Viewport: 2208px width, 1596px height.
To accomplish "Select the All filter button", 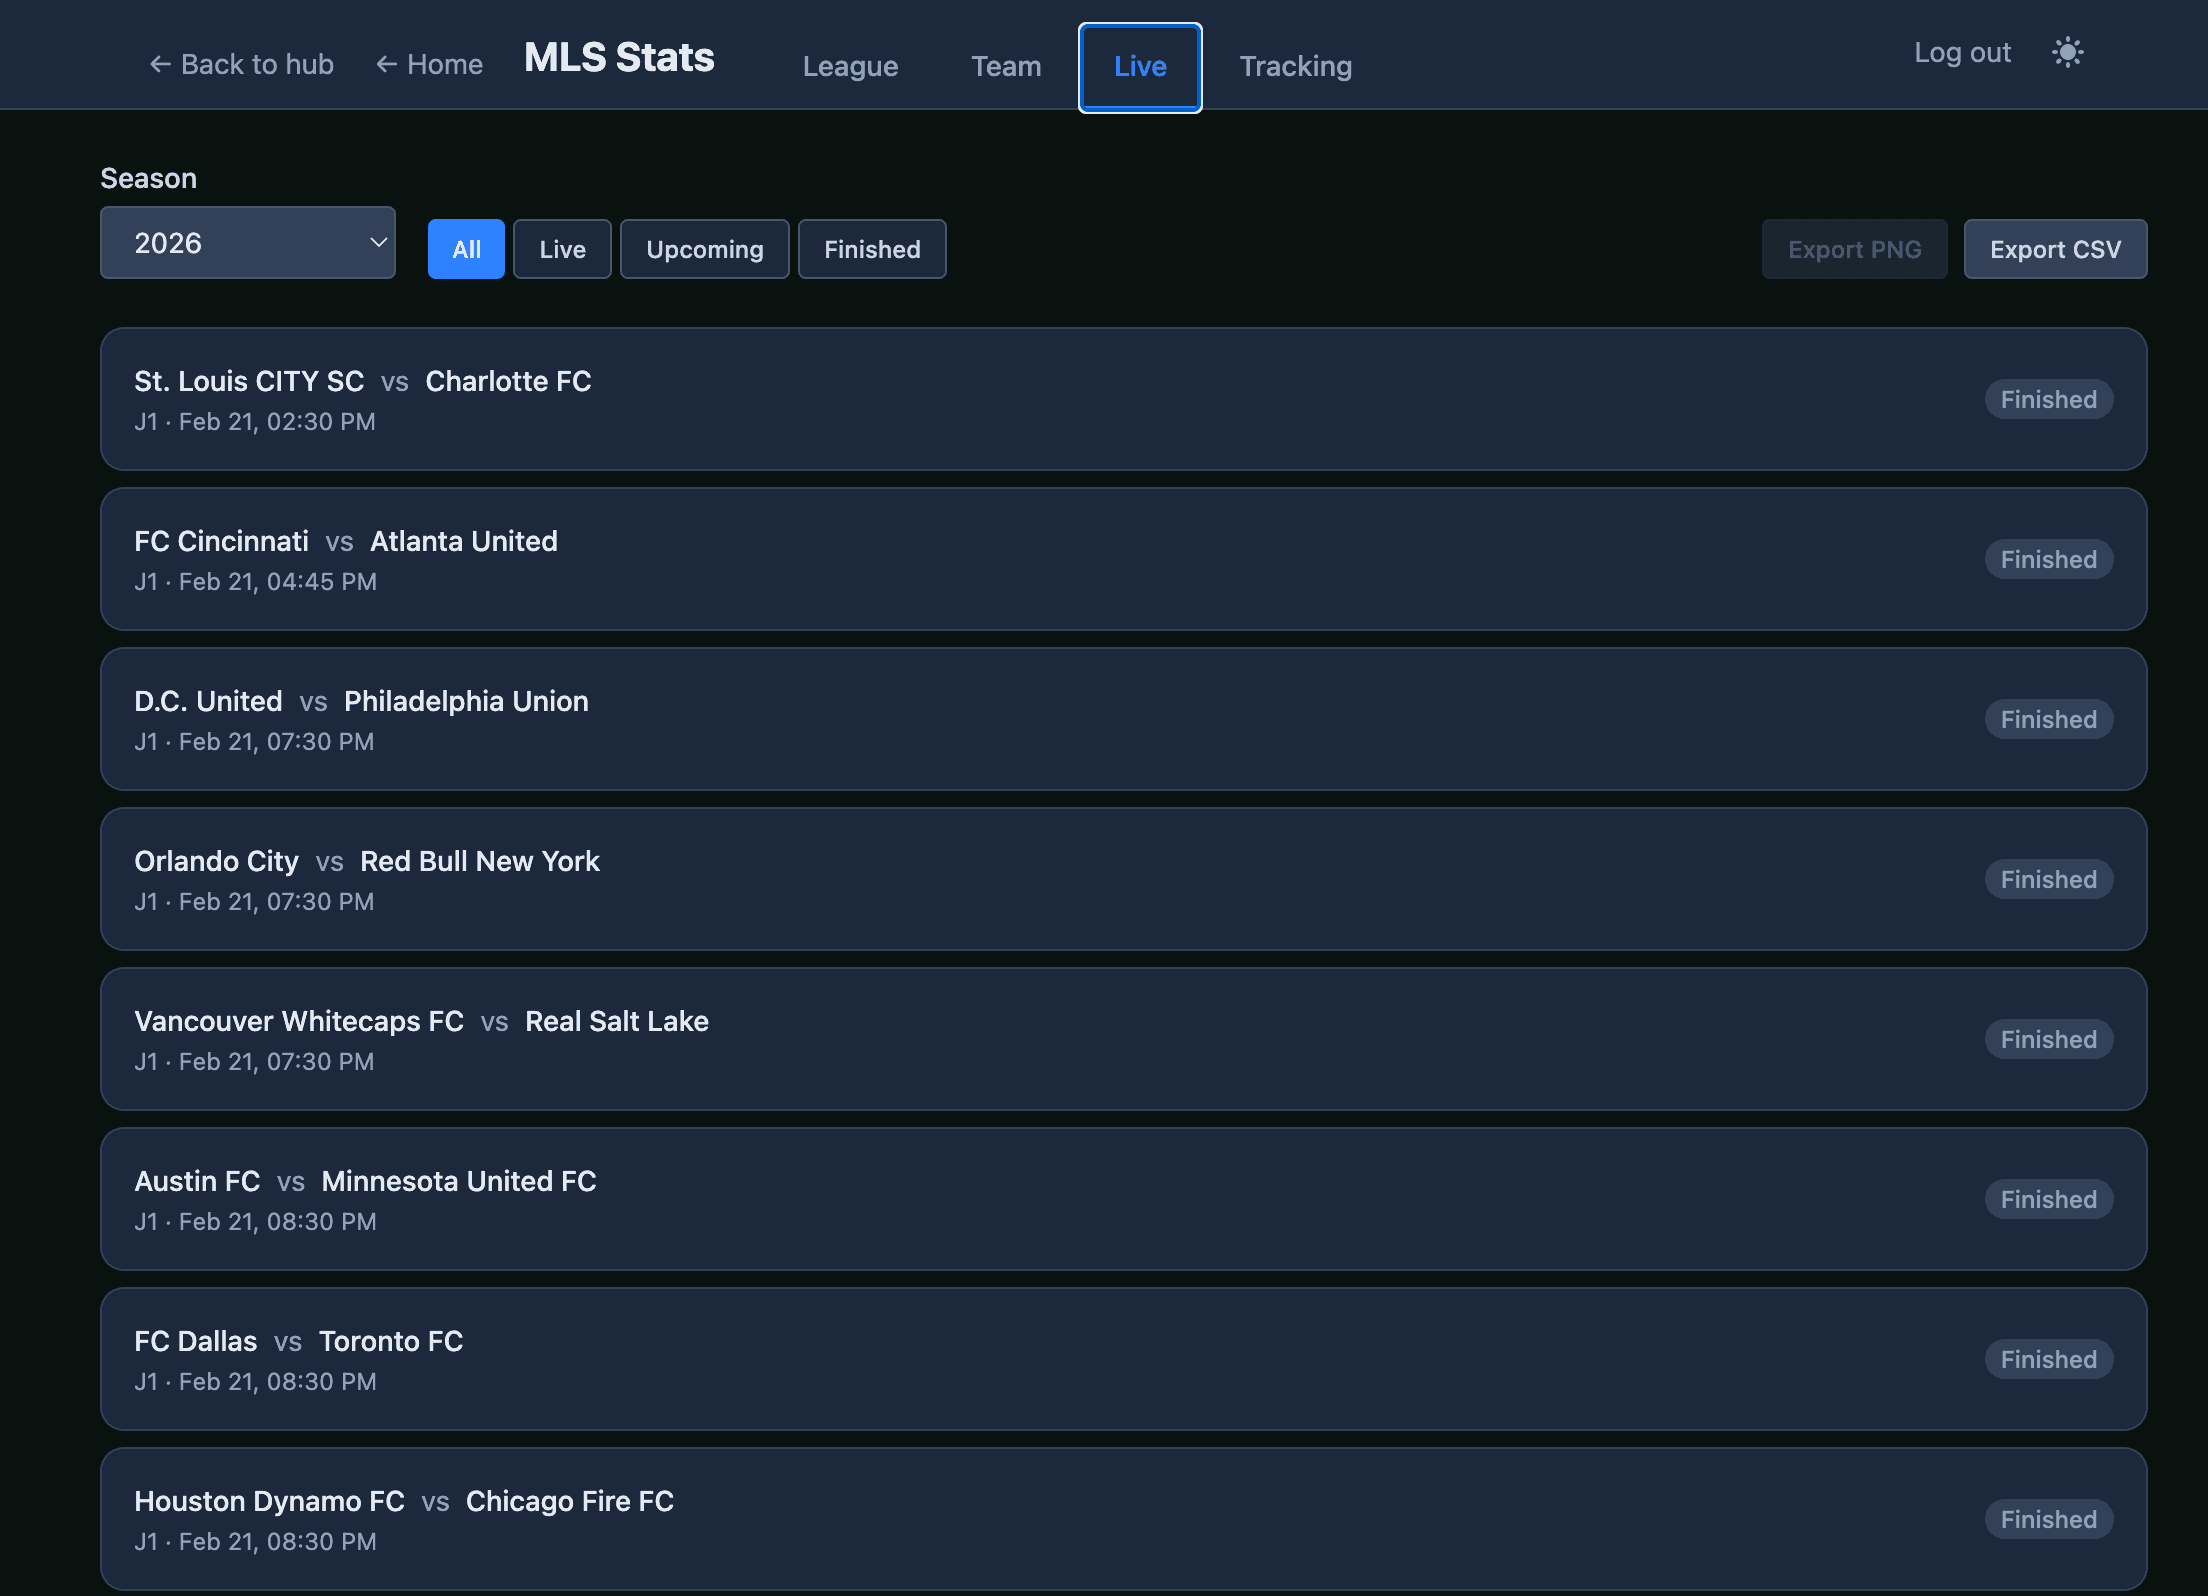I will point(466,249).
